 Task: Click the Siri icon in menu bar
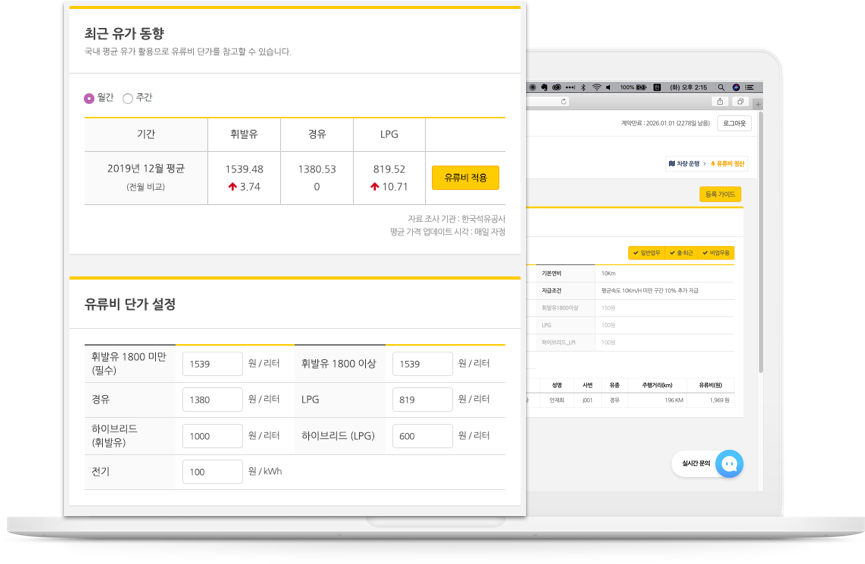click(736, 87)
